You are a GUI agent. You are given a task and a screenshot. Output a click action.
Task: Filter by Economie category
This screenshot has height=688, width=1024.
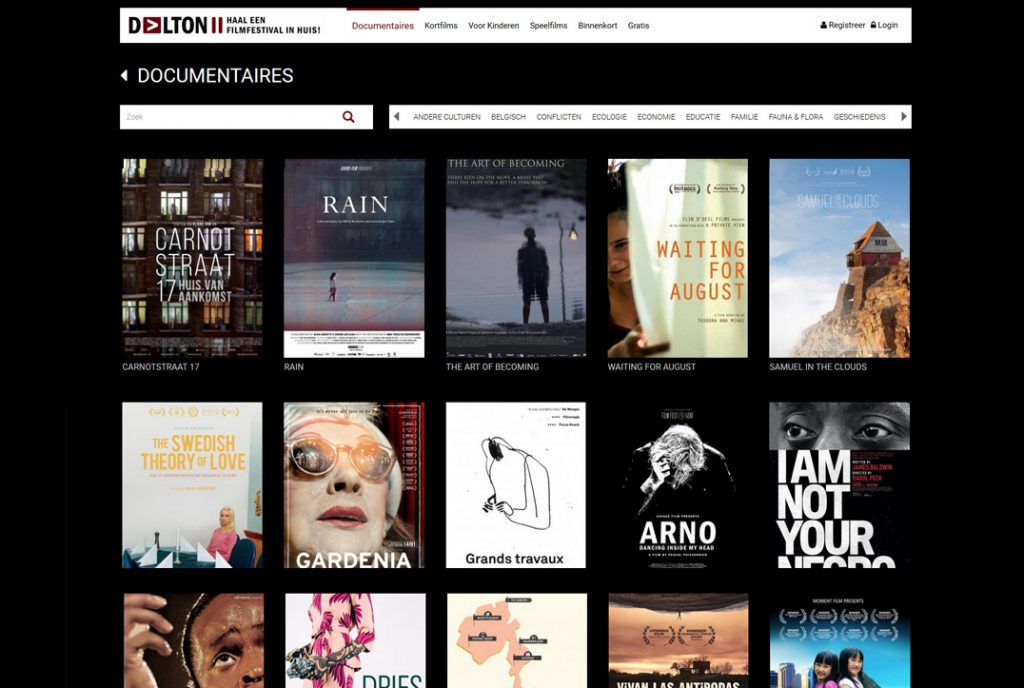tap(656, 117)
